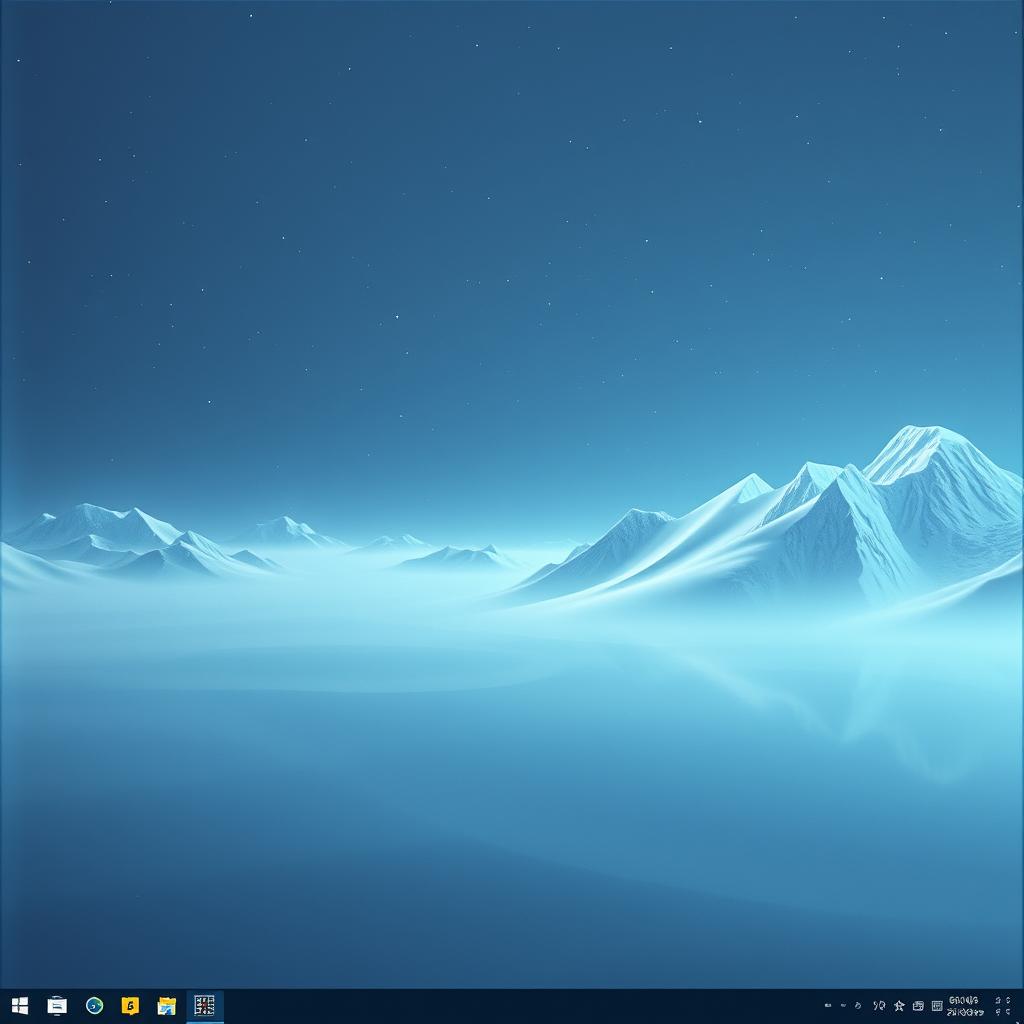Click the window-shaped tray icon

918,1006
